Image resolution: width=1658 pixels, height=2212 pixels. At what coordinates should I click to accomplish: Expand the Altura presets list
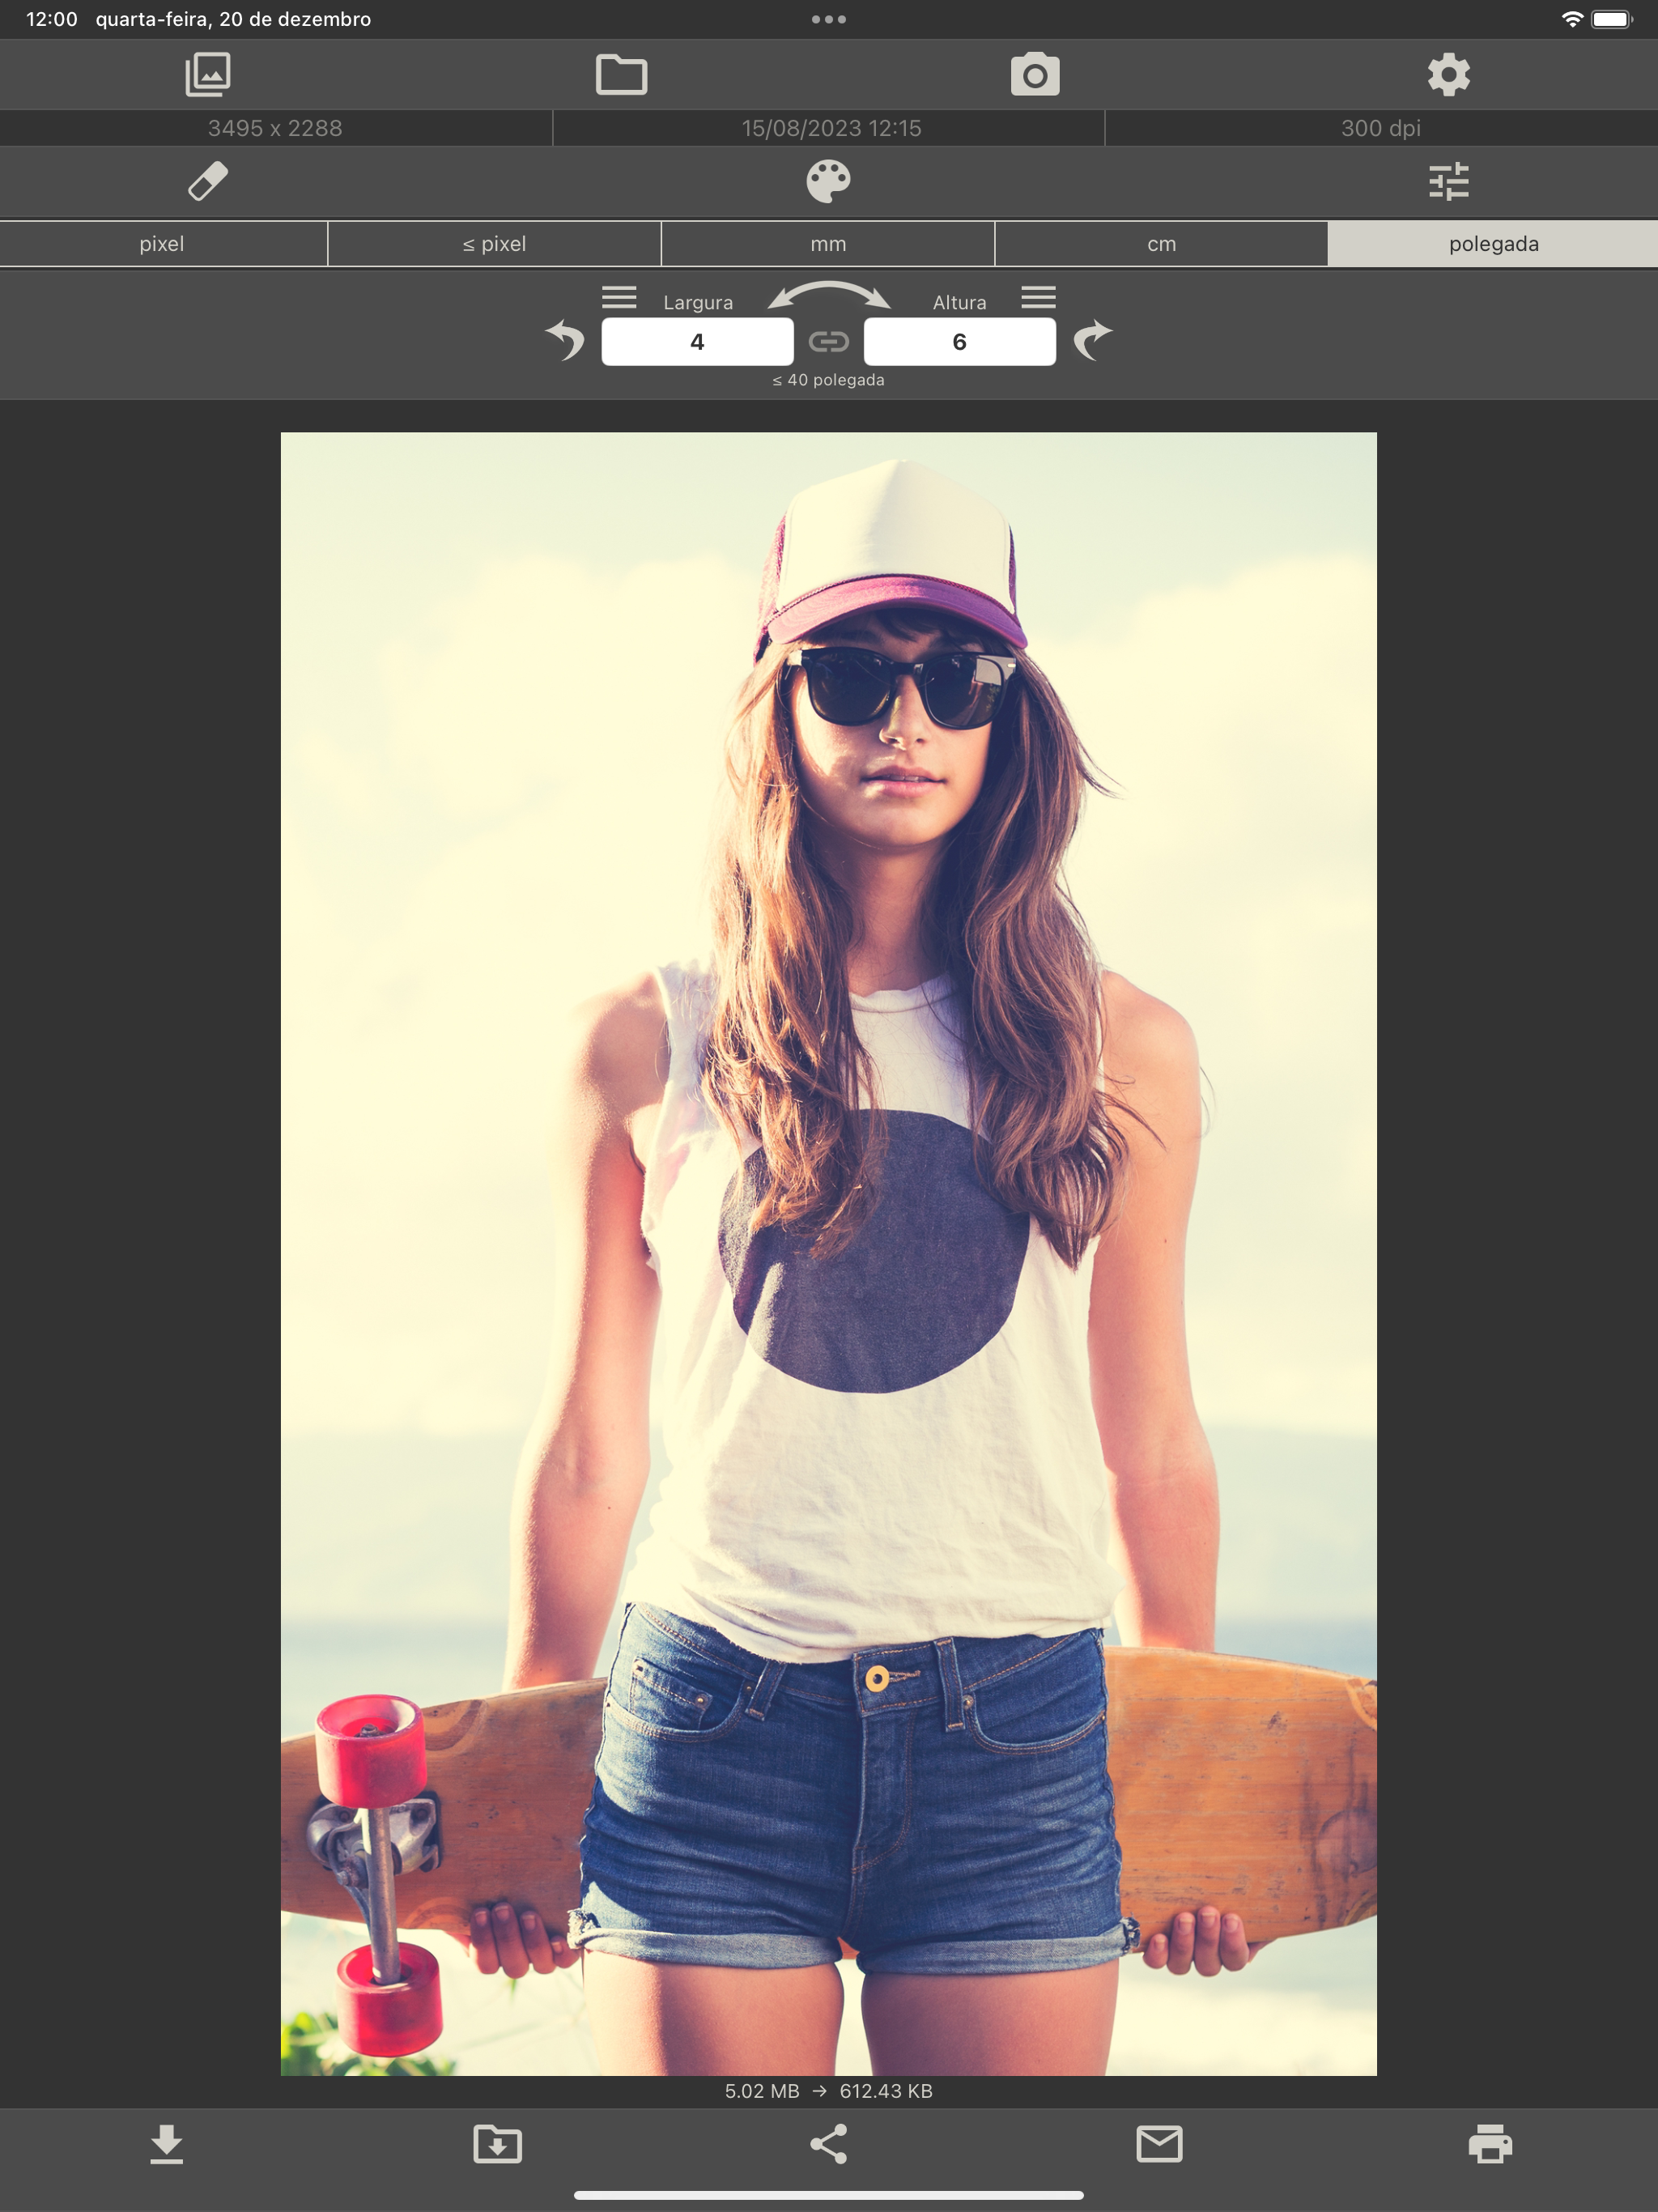pos(1038,297)
